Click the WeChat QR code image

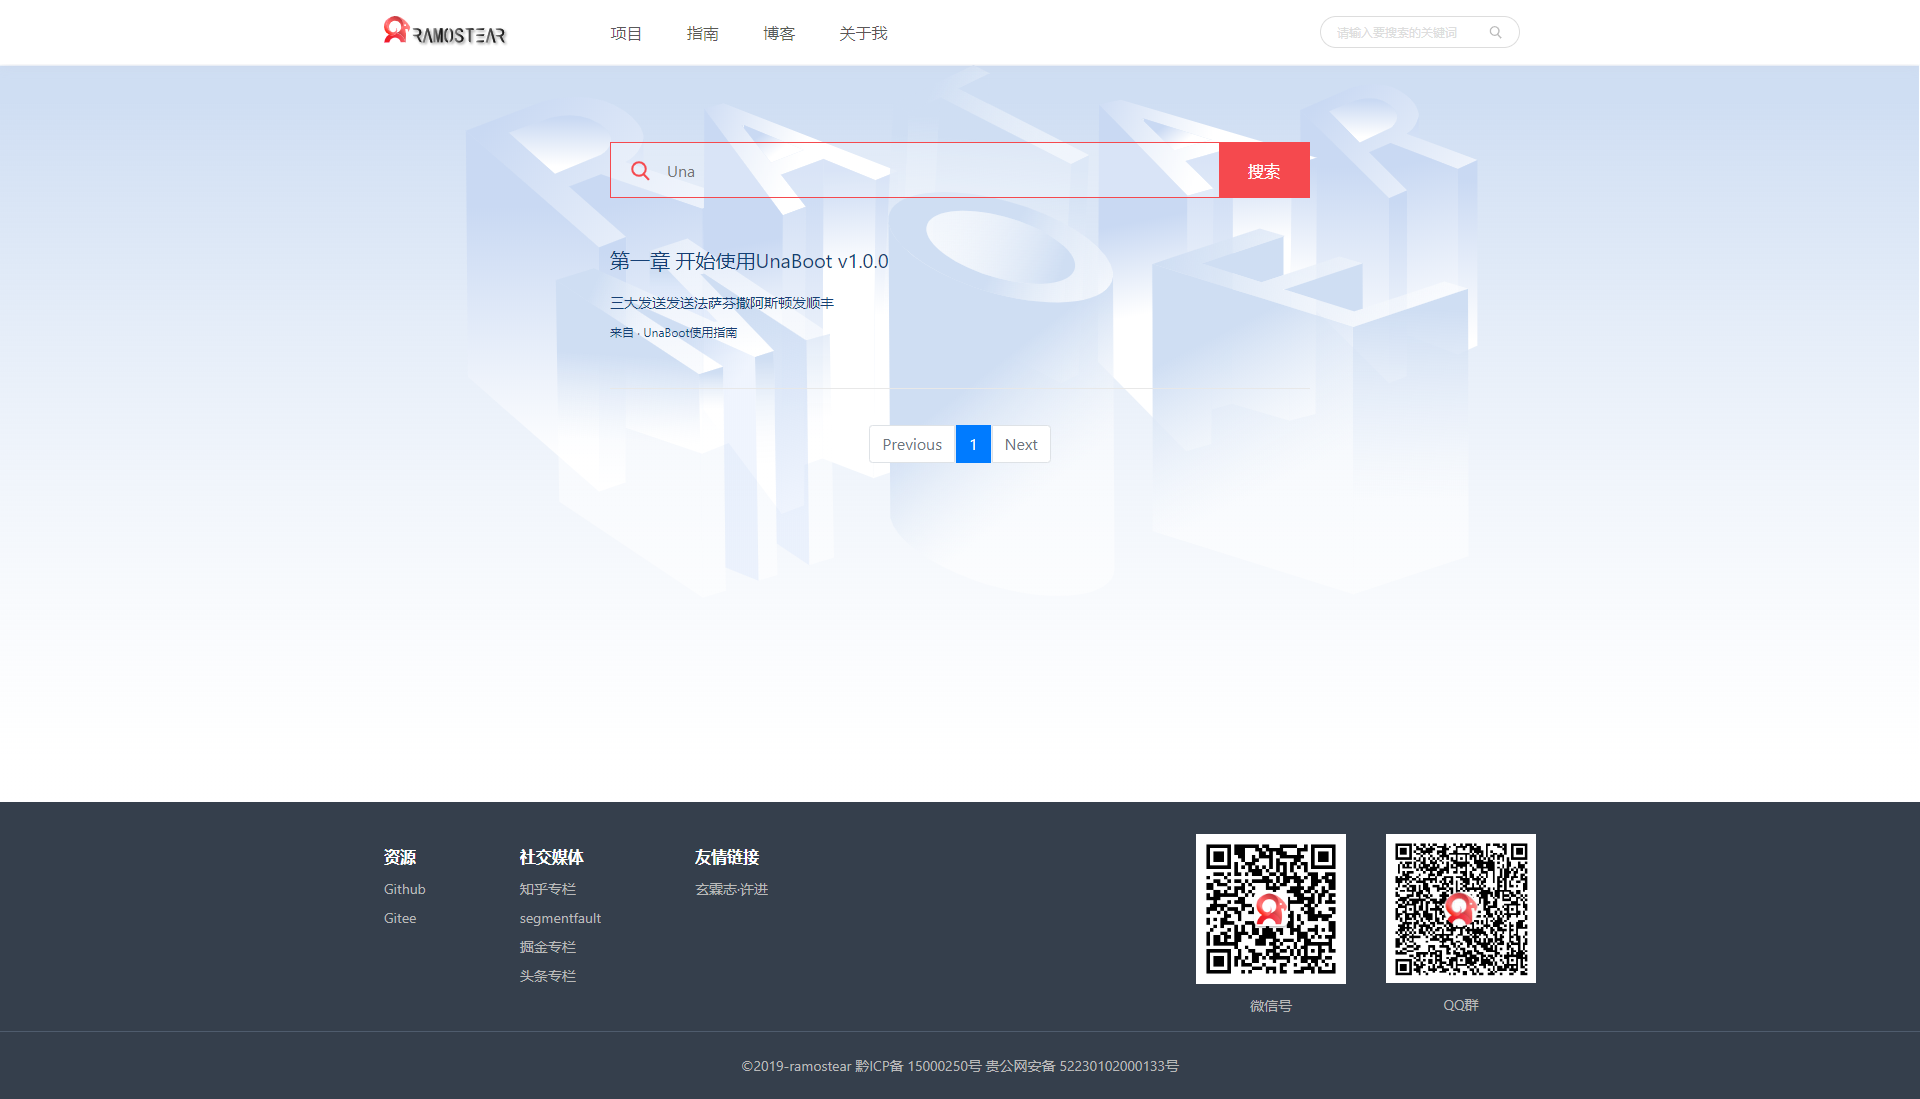pyautogui.click(x=1270, y=908)
